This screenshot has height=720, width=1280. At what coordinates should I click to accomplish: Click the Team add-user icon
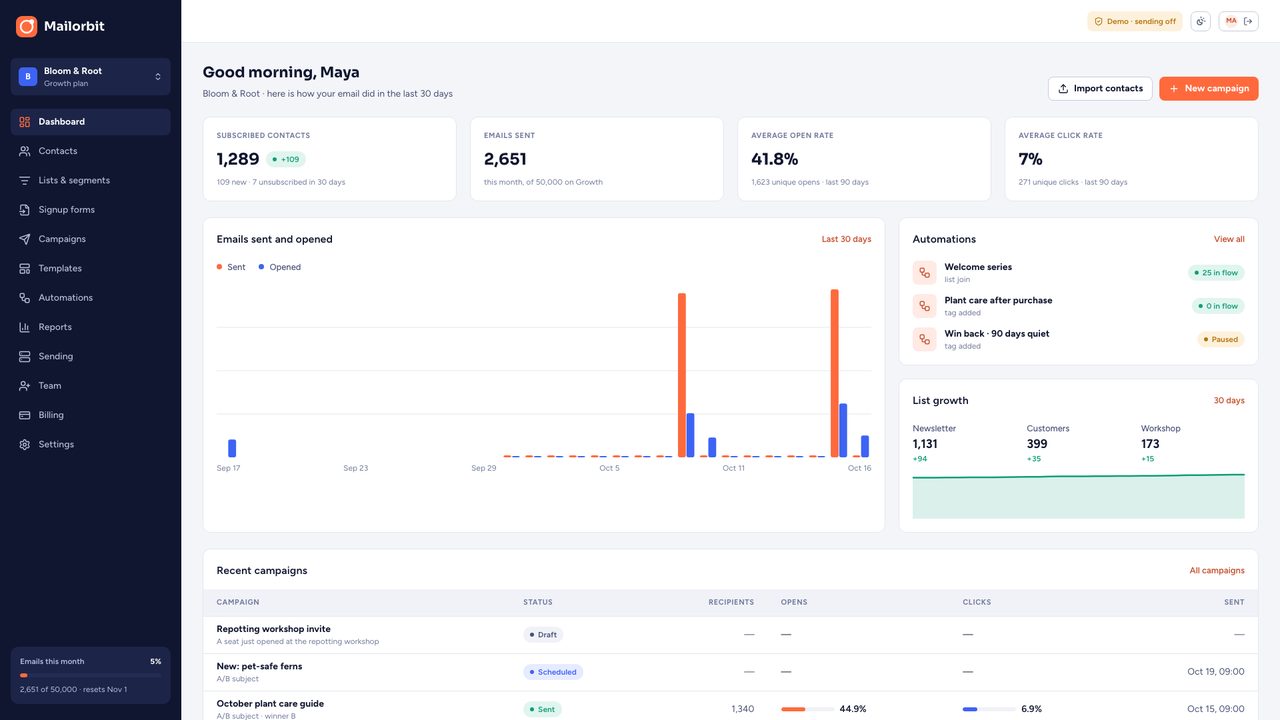click(25, 386)
